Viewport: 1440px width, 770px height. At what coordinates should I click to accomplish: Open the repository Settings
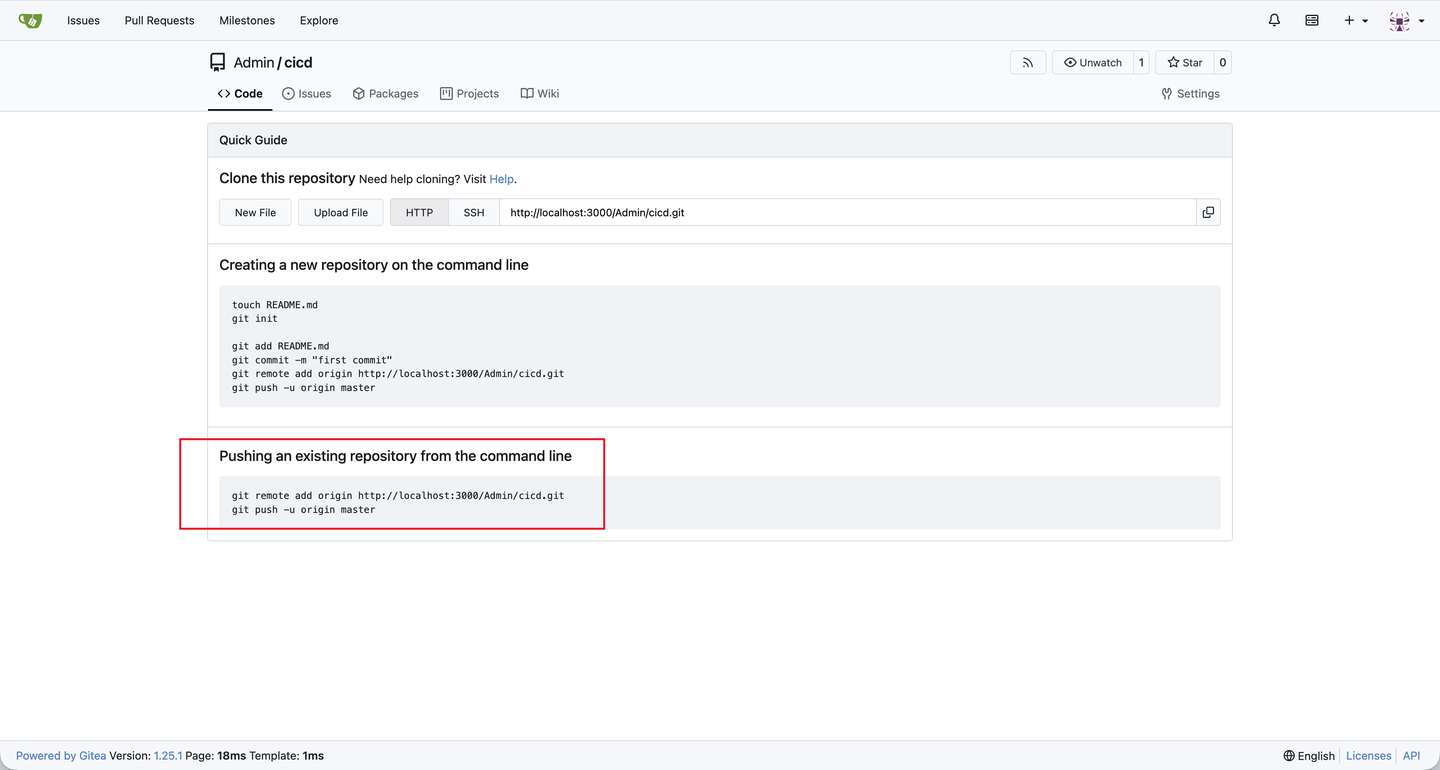1190,94
